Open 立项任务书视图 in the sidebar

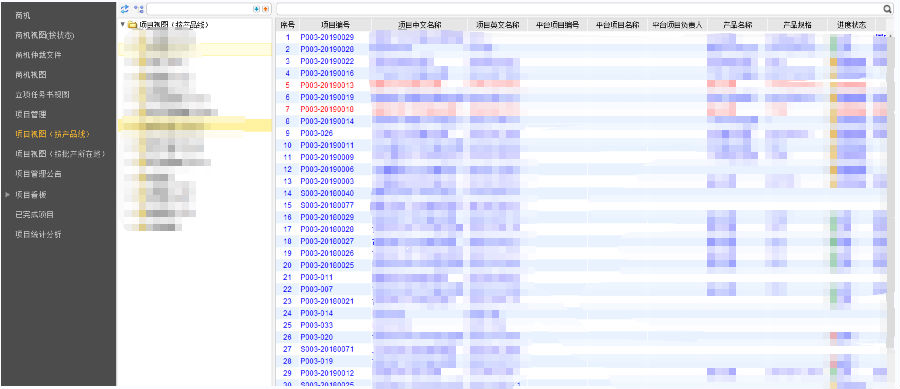(42, 95)
